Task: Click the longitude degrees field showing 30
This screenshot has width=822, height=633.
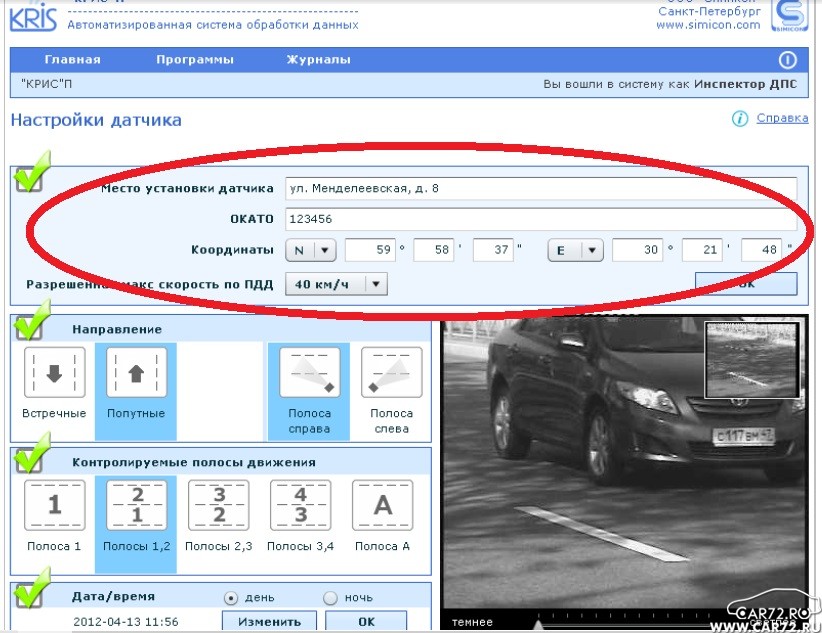Action: coord(637,250)
